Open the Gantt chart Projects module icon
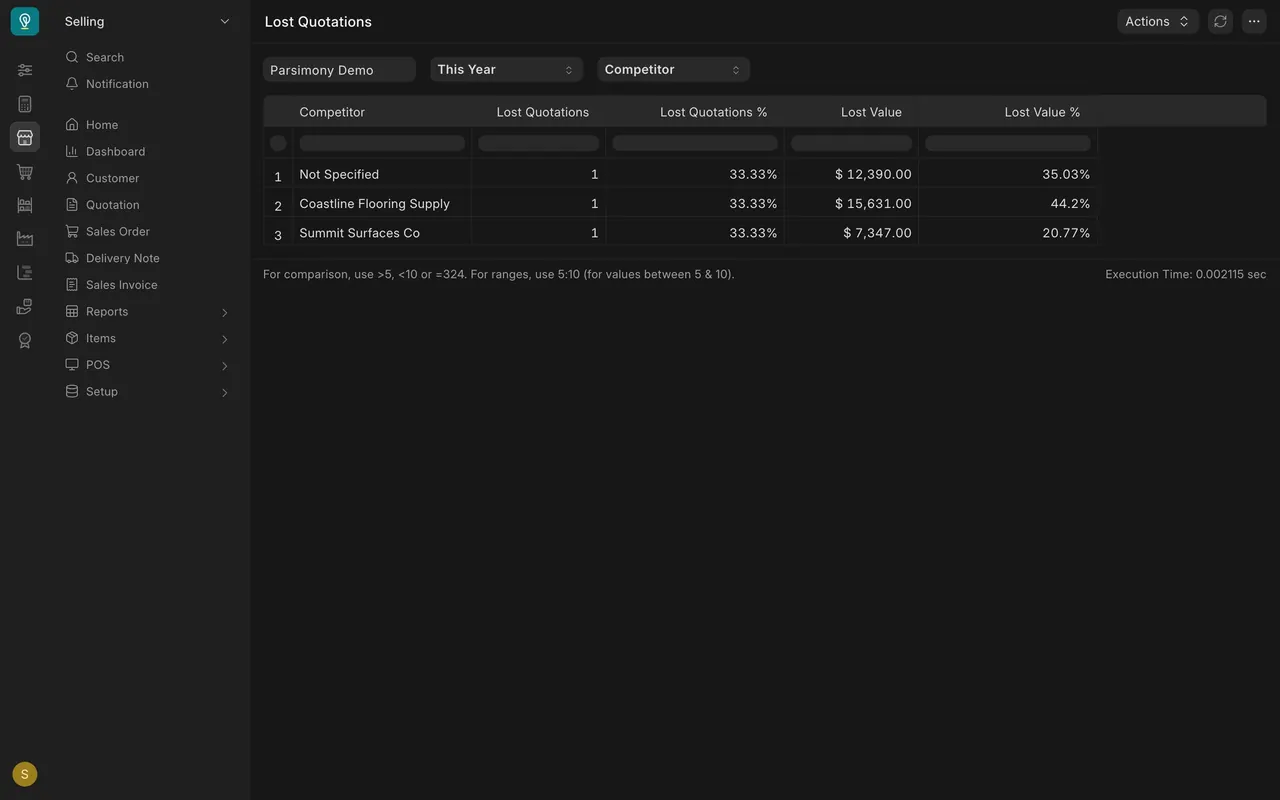Image resolution: width=1280 pixels, height=800 pixels. (x=25, y=272)
